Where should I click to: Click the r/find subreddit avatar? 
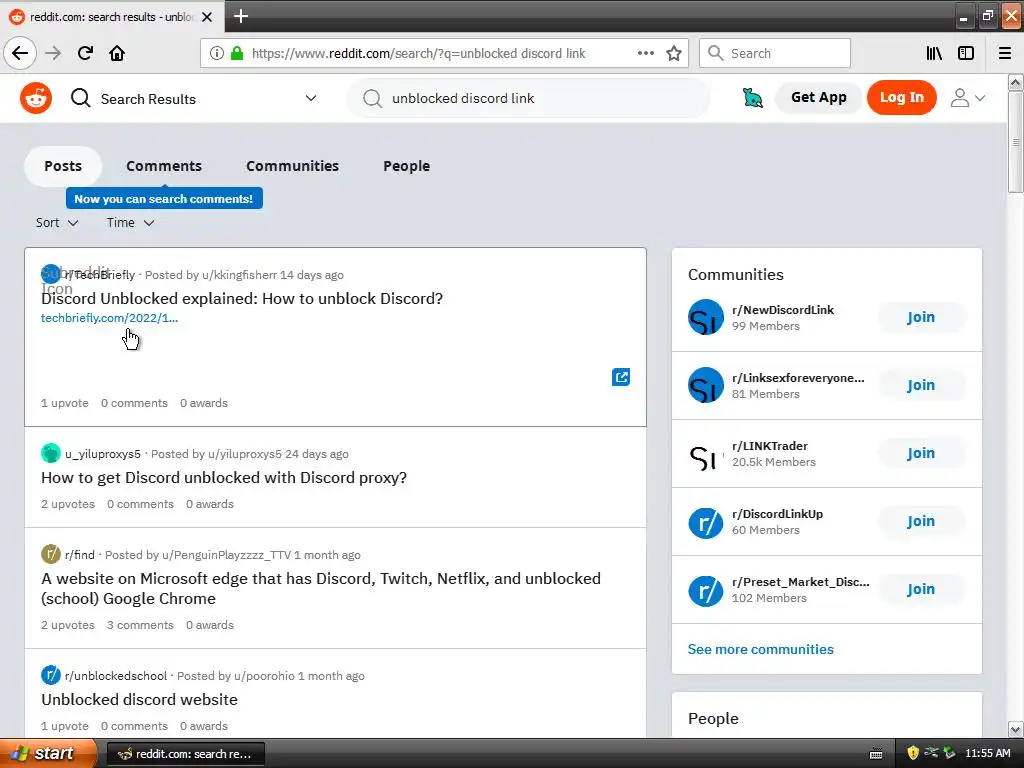50,554
